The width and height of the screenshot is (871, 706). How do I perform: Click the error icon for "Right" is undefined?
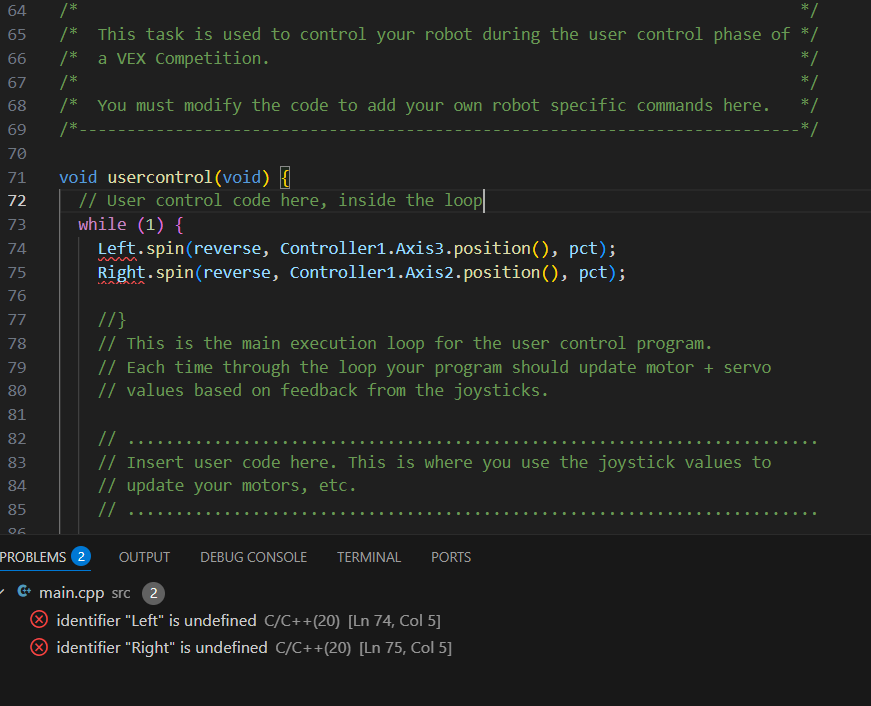pos(39,647)
